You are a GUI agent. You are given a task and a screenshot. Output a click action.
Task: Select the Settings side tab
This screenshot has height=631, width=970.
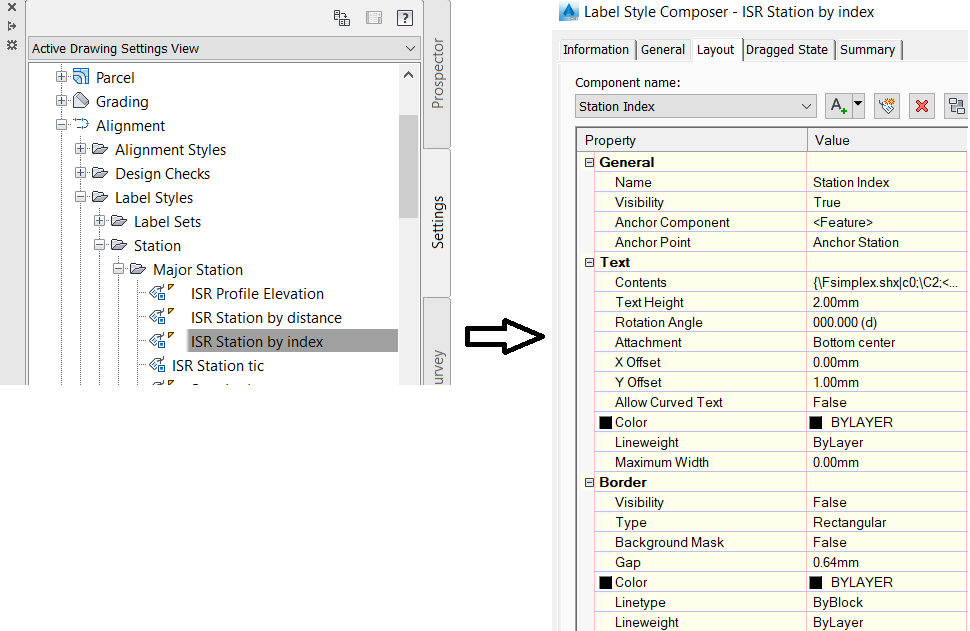click(437, 222)
